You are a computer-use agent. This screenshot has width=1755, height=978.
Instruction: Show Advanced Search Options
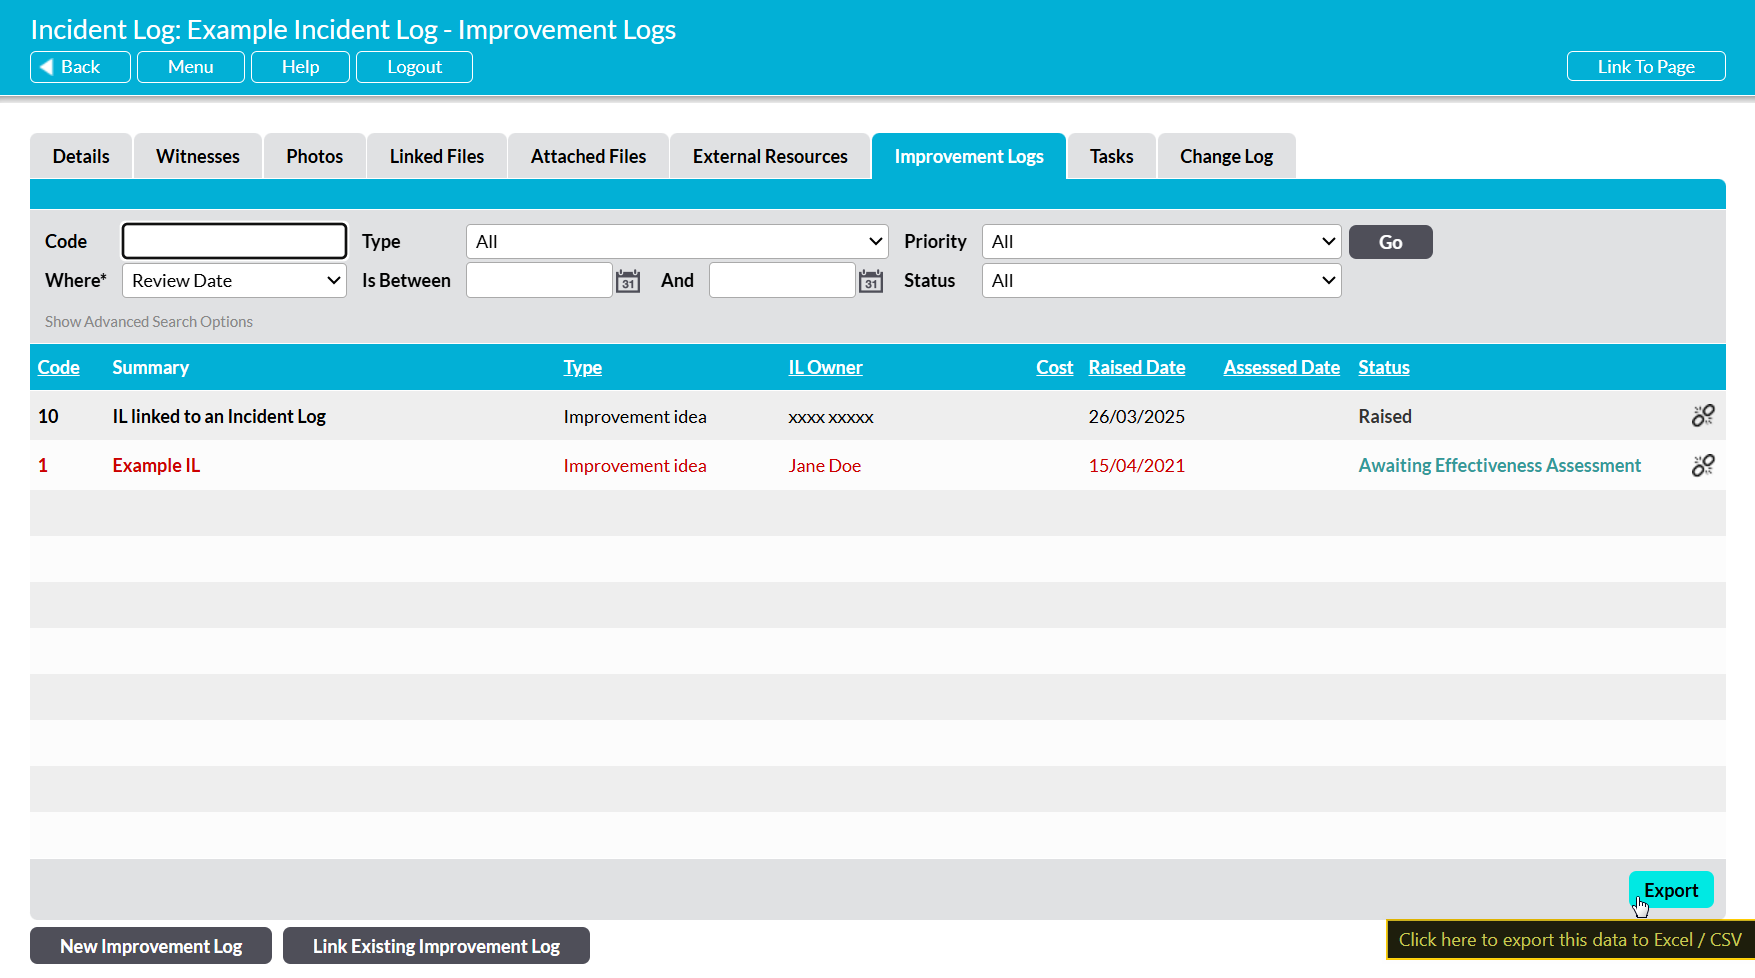149,322
